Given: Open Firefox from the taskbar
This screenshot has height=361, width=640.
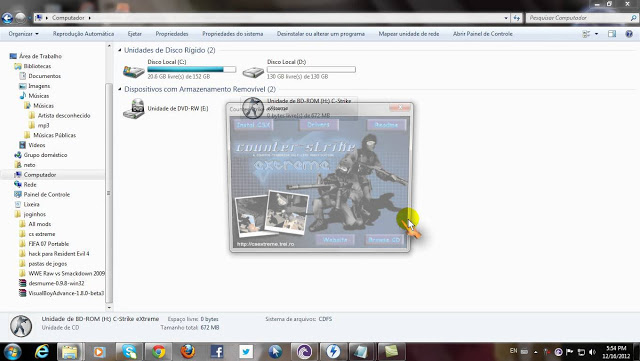Looking at the screenshot, I should (188, 352).
